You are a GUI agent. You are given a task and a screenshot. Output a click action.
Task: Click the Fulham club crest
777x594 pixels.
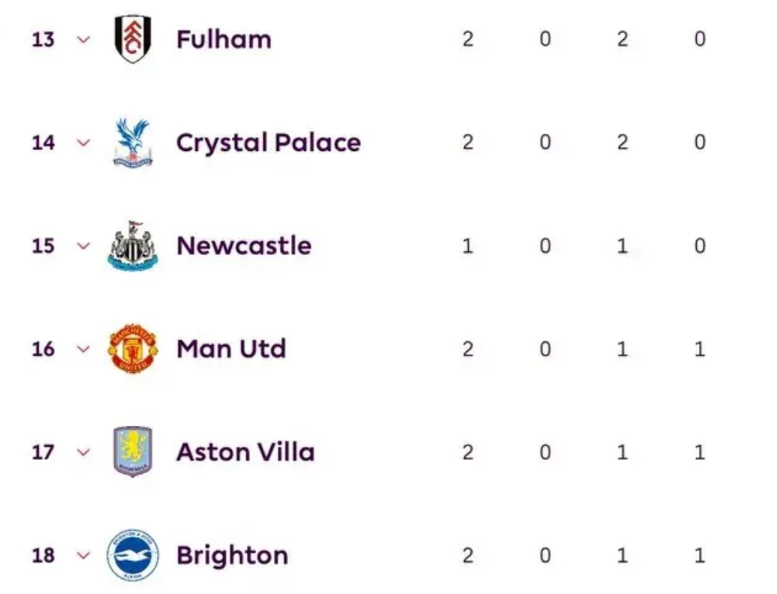[133, 39]
